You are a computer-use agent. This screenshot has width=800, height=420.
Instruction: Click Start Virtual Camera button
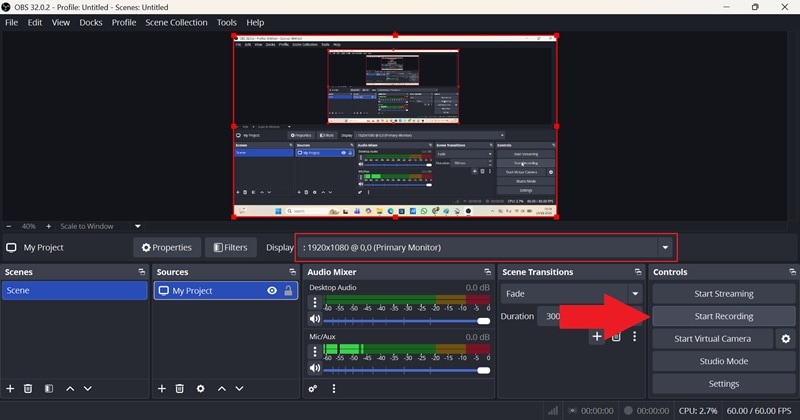(x=712, y=339)
